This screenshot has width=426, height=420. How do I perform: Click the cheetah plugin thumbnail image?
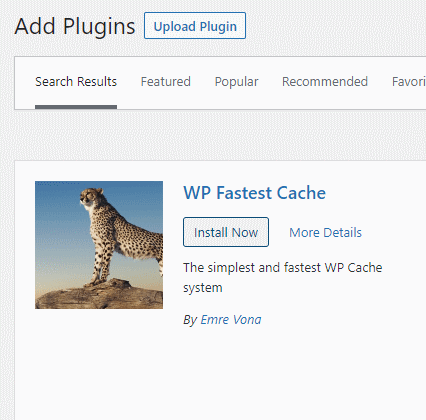tap(99, 245)
